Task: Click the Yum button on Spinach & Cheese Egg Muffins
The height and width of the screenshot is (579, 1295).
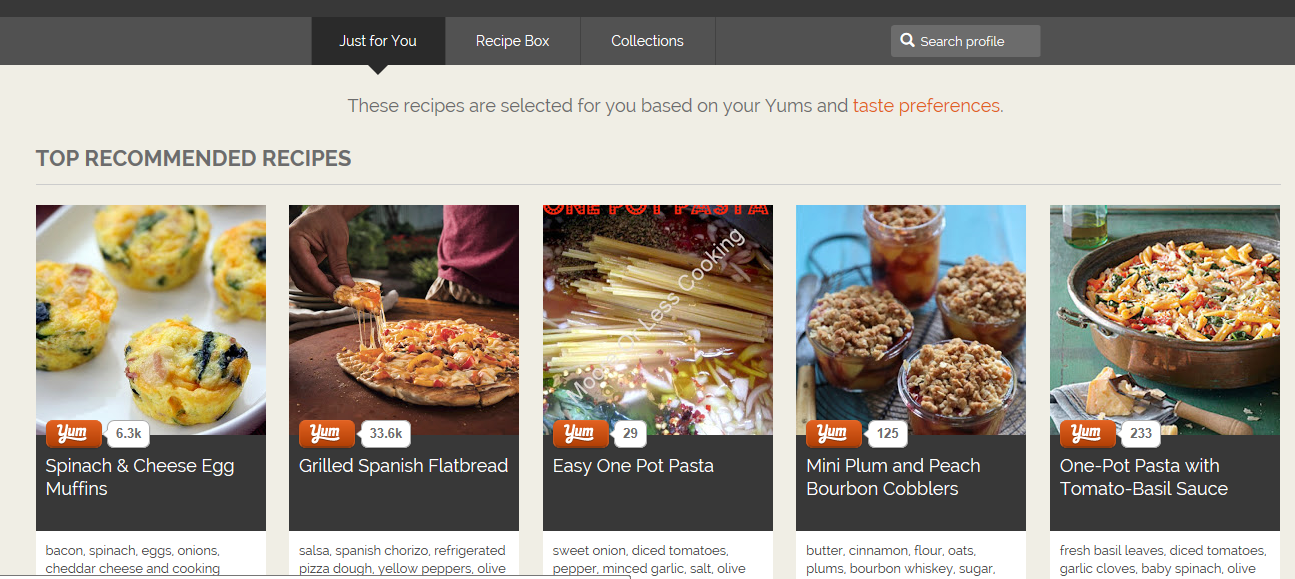Action: click(73, 433)
